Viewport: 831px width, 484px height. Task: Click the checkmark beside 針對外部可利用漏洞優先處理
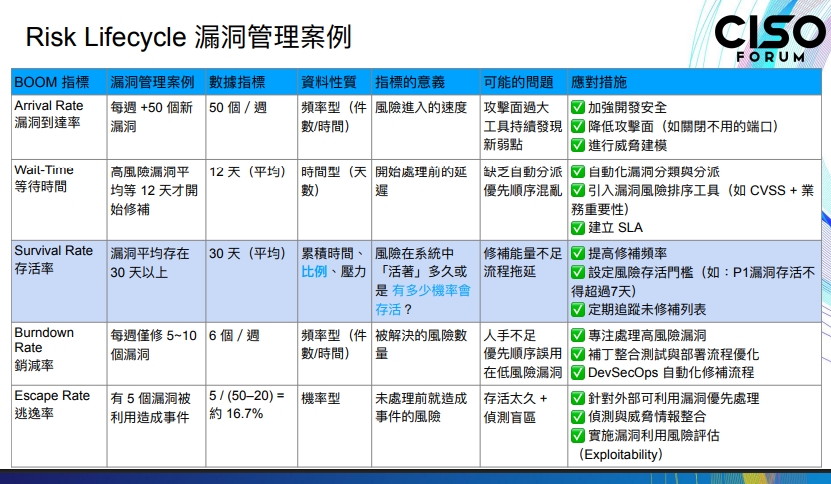(x=578, y=398)
